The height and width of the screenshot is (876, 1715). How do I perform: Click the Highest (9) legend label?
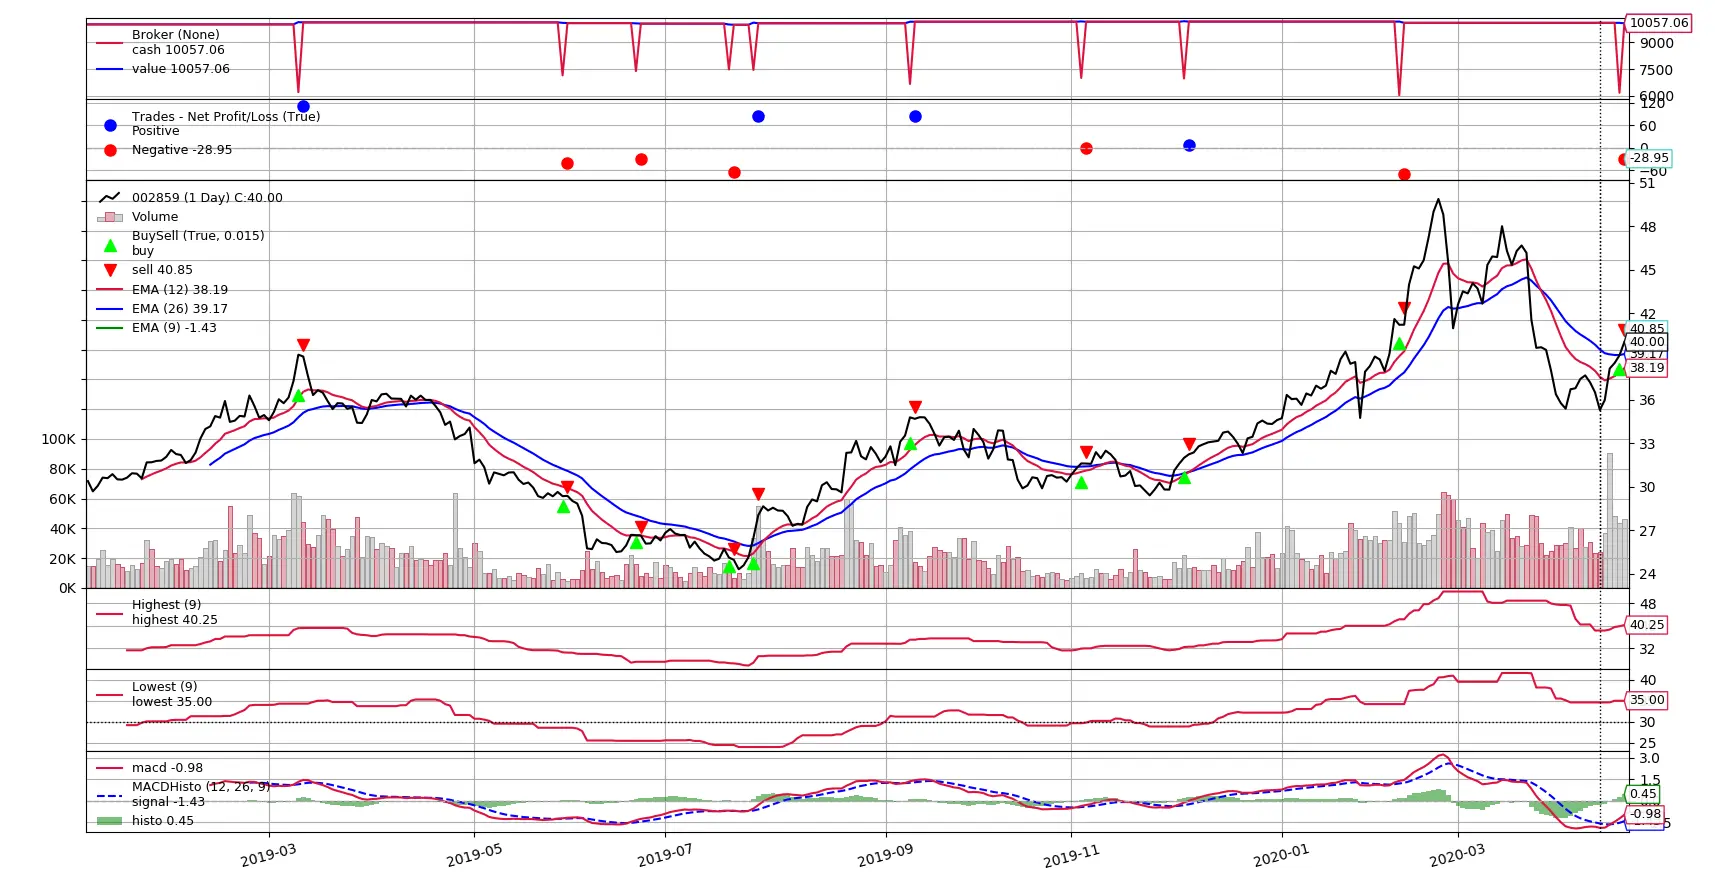tap(166, 605)
